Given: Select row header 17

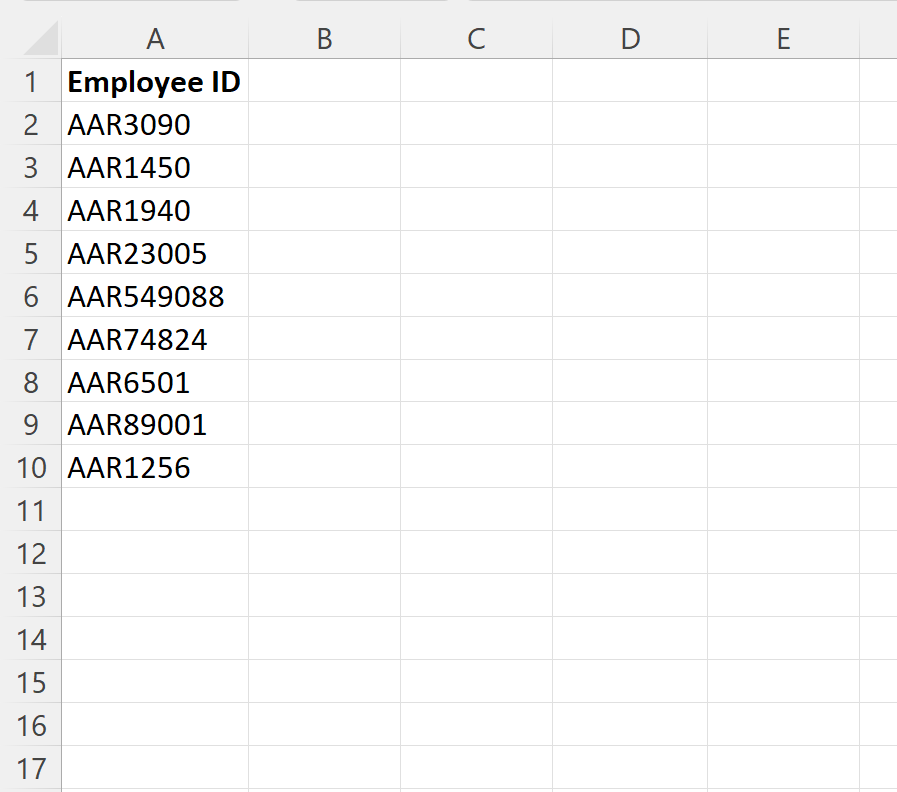Looking at the screenshot, I should [33, 769].
